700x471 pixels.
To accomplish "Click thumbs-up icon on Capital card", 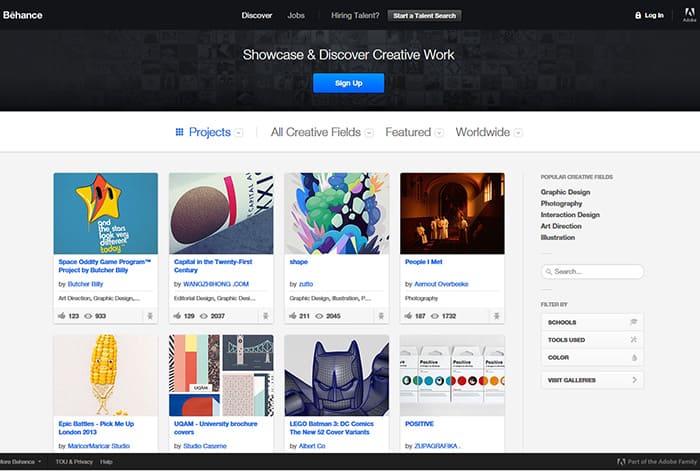I will [177, 316].
